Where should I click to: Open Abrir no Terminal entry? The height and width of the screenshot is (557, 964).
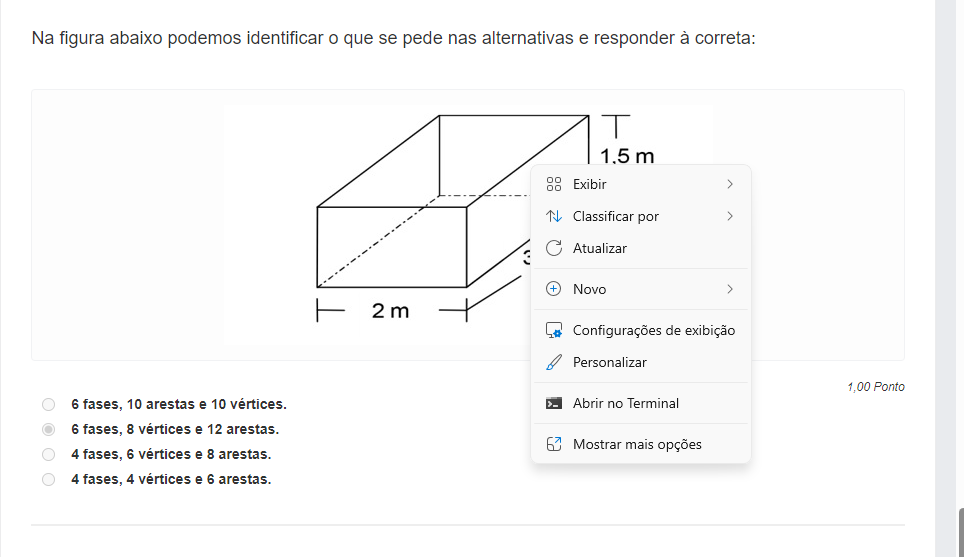point(625,403)
